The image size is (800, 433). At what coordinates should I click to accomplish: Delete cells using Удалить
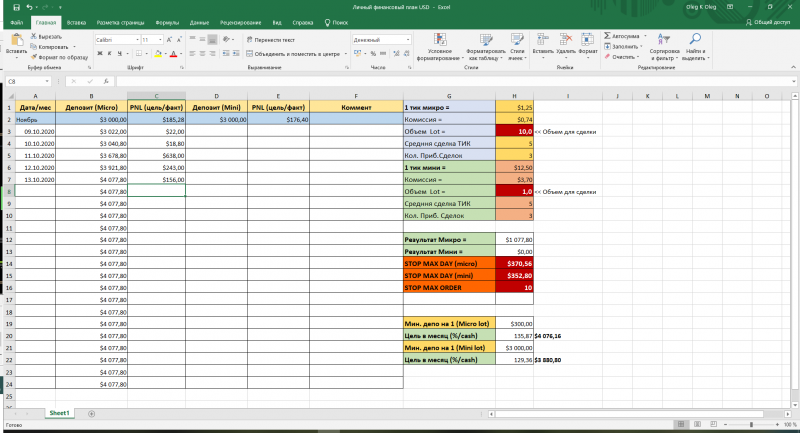pos(566,46)
